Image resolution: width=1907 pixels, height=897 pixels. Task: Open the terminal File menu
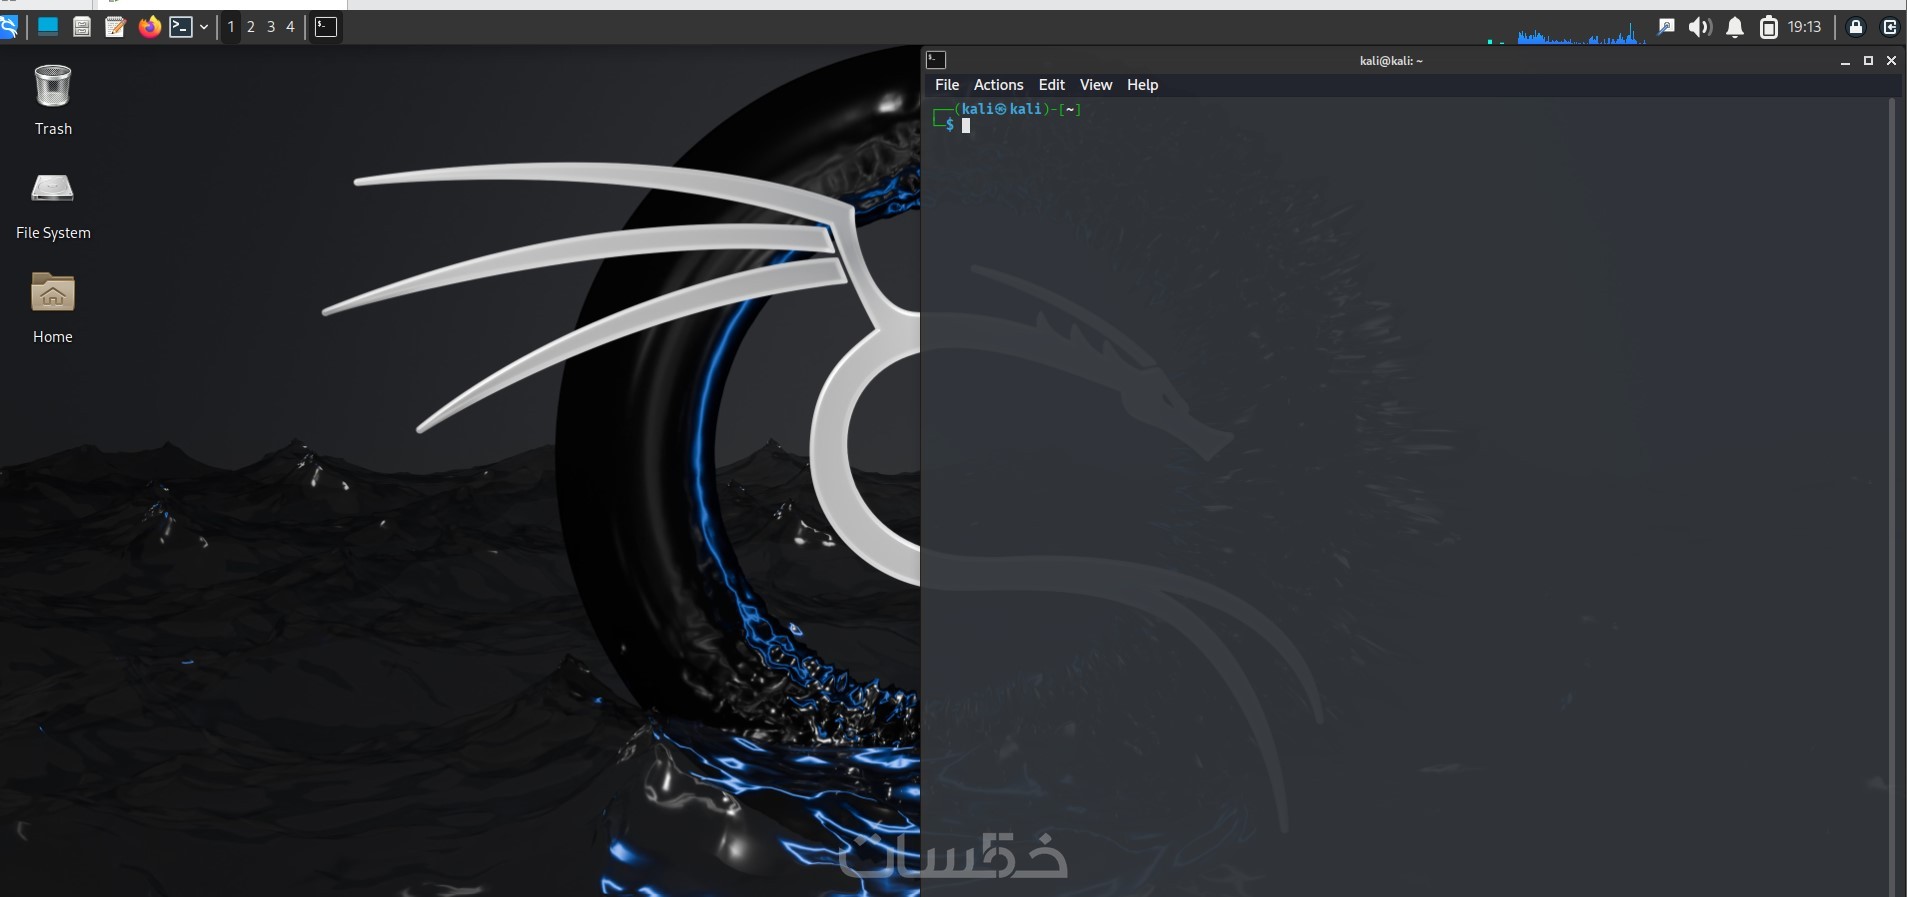[947, 85]
